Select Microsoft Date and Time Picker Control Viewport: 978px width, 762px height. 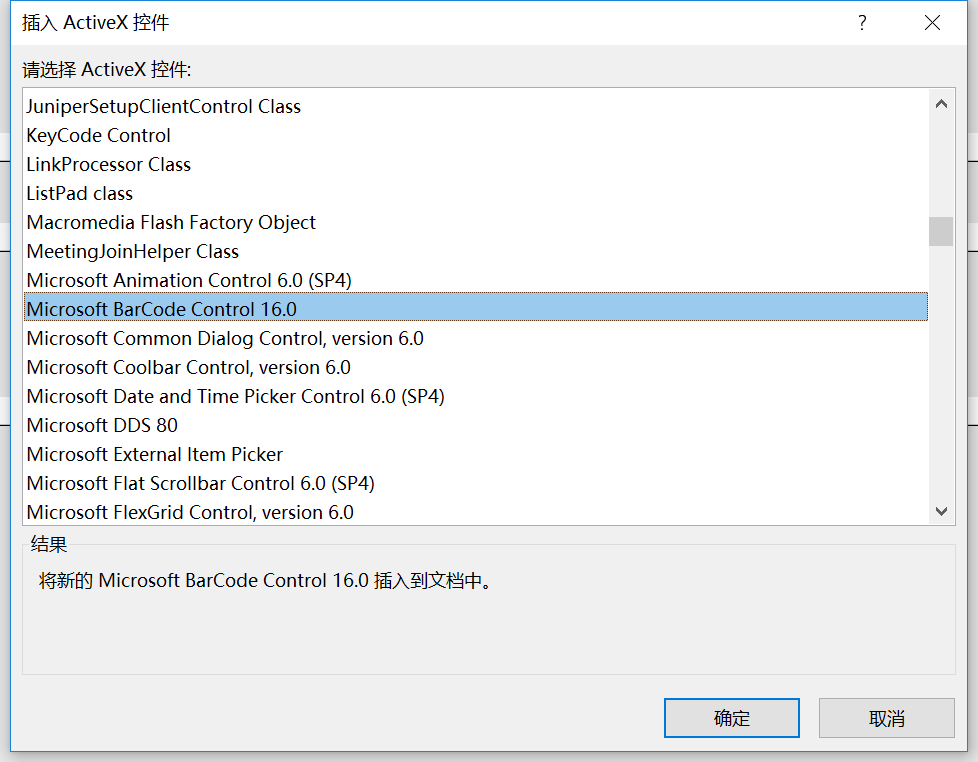click(476, 397)
